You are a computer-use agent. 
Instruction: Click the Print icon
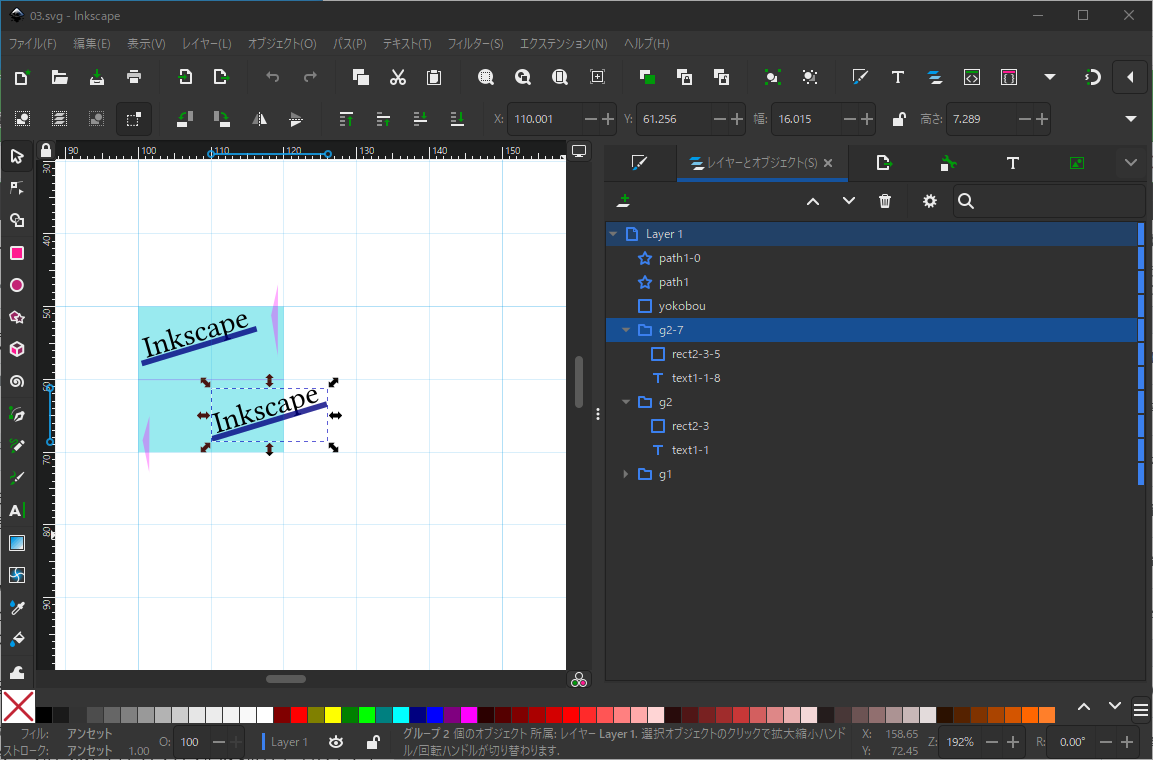point(134,77)
